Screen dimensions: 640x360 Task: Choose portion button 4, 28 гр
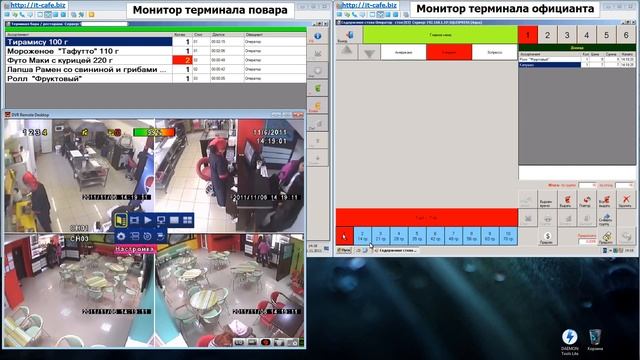(399, 236)
